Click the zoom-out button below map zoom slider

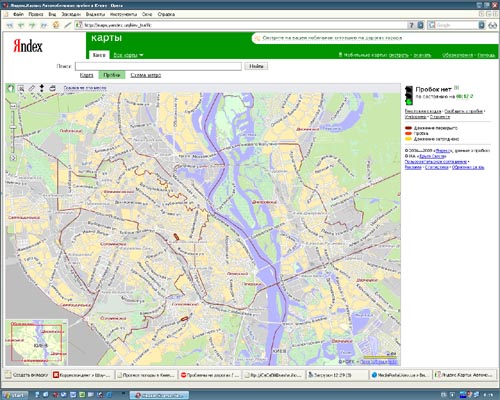pos(13,158)
